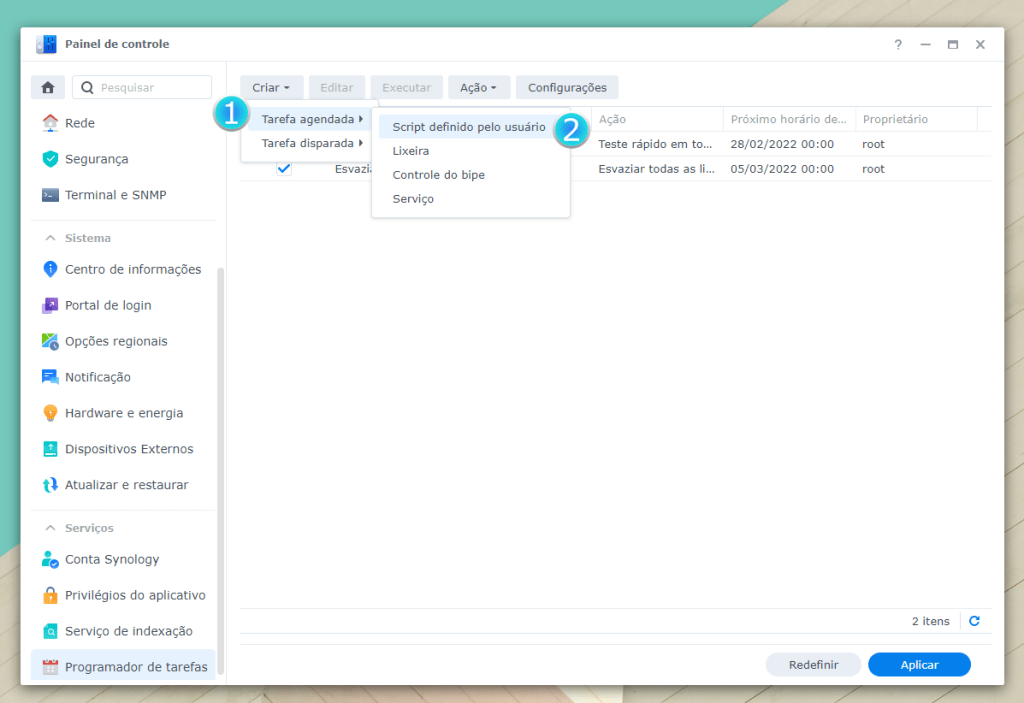Open Rede network icon in sidebar
1024x703 pixels.
coord(50,123)
